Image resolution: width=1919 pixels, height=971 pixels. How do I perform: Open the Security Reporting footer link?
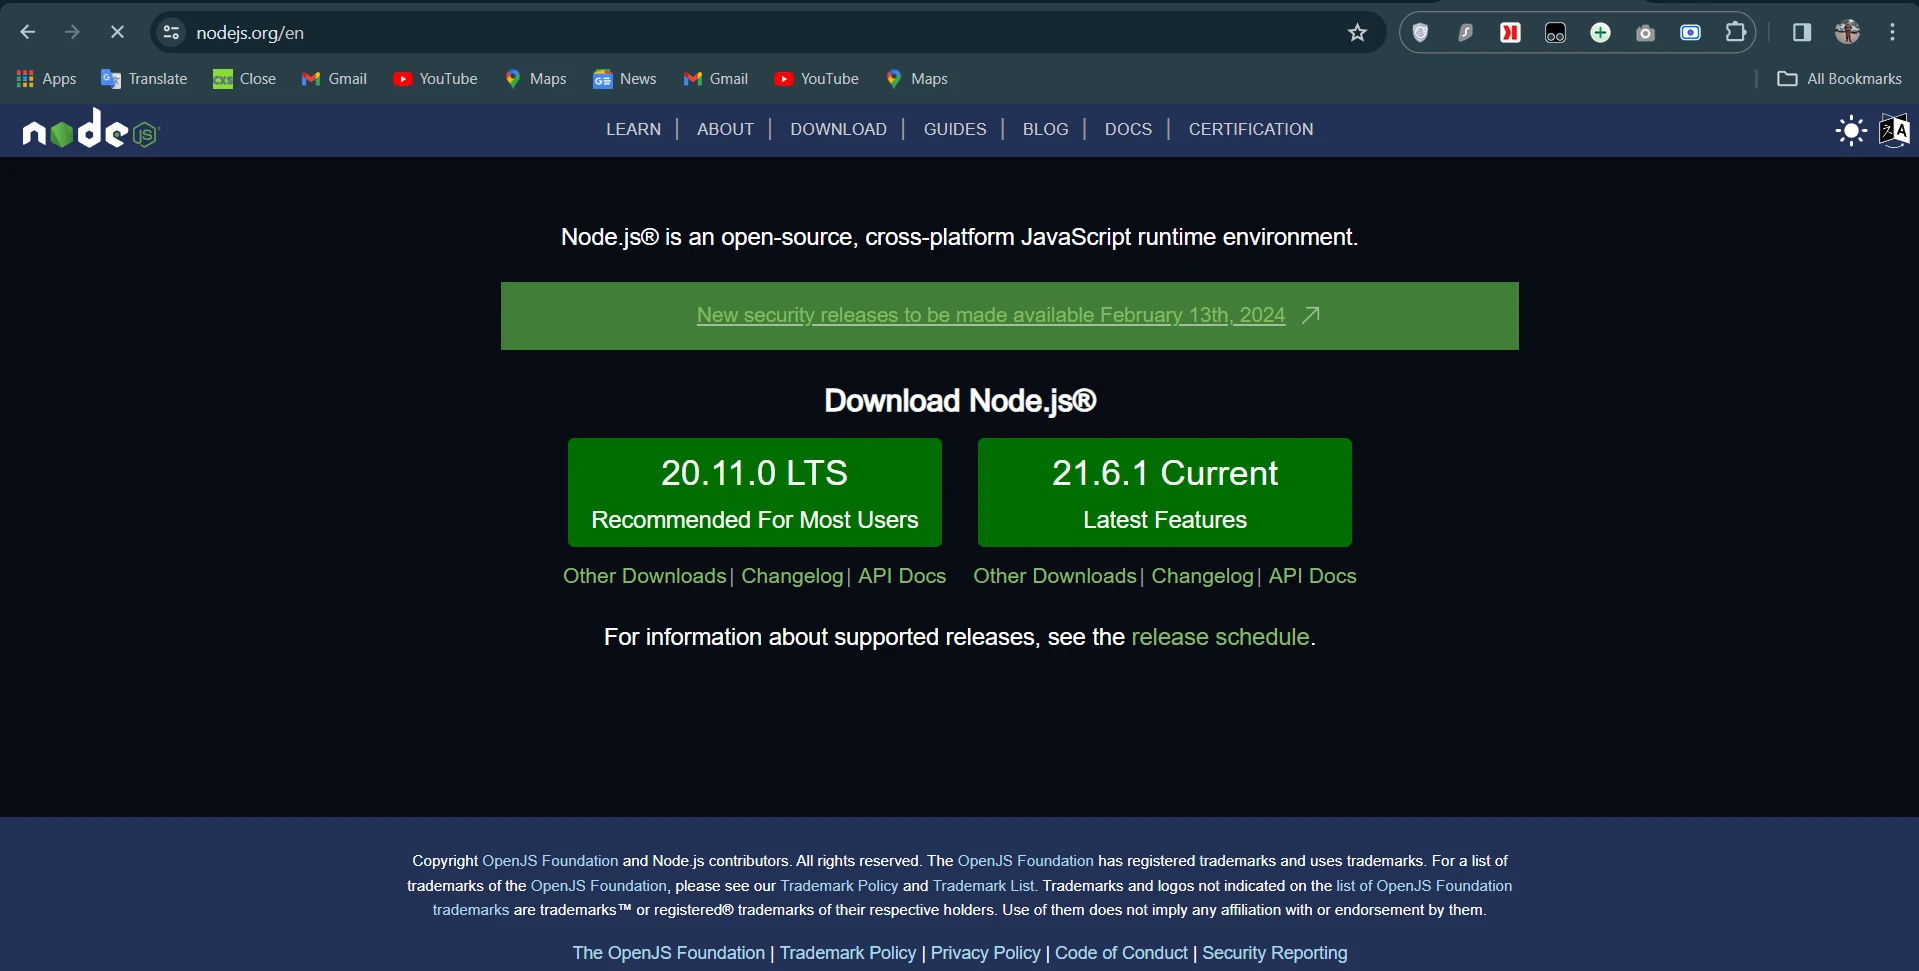[x=1275, y=953]
